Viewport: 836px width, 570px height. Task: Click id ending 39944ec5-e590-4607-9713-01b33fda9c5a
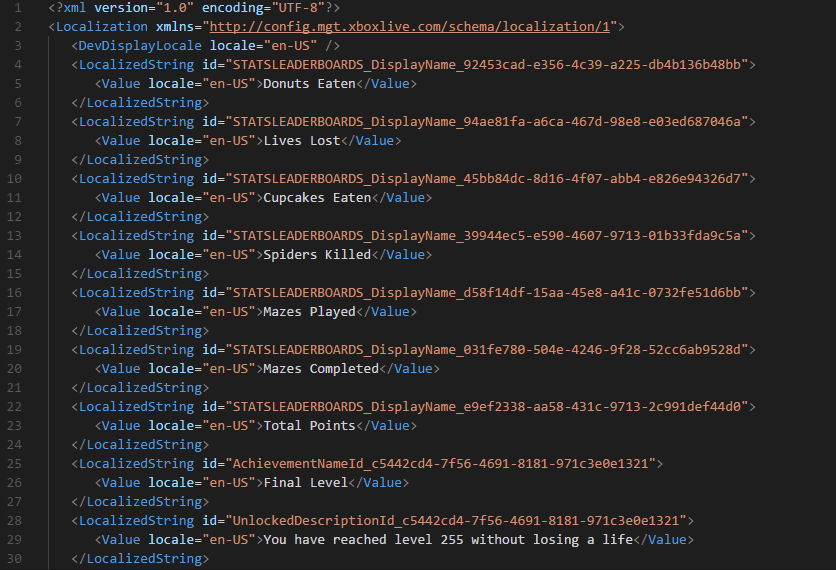coord(487,236)
